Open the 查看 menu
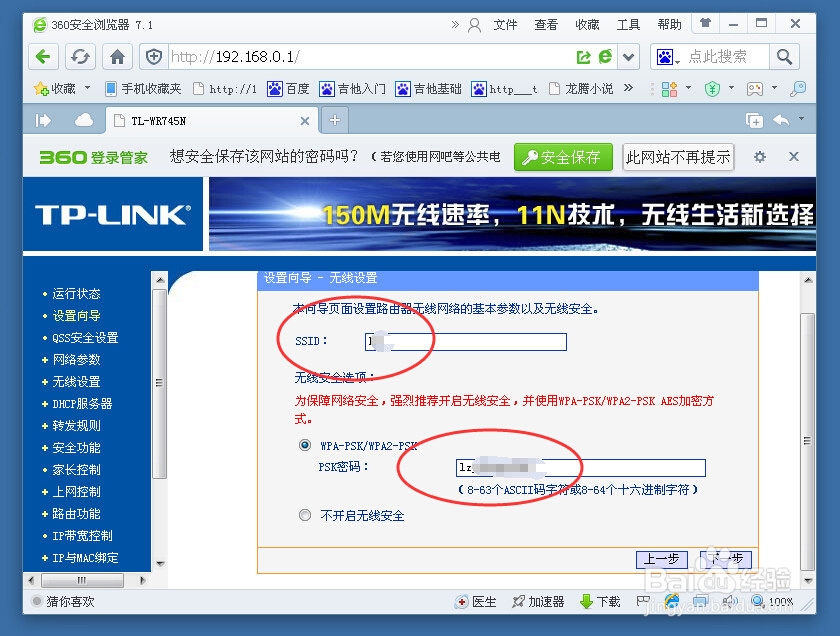The image size is (840, 636). (546, 25)
